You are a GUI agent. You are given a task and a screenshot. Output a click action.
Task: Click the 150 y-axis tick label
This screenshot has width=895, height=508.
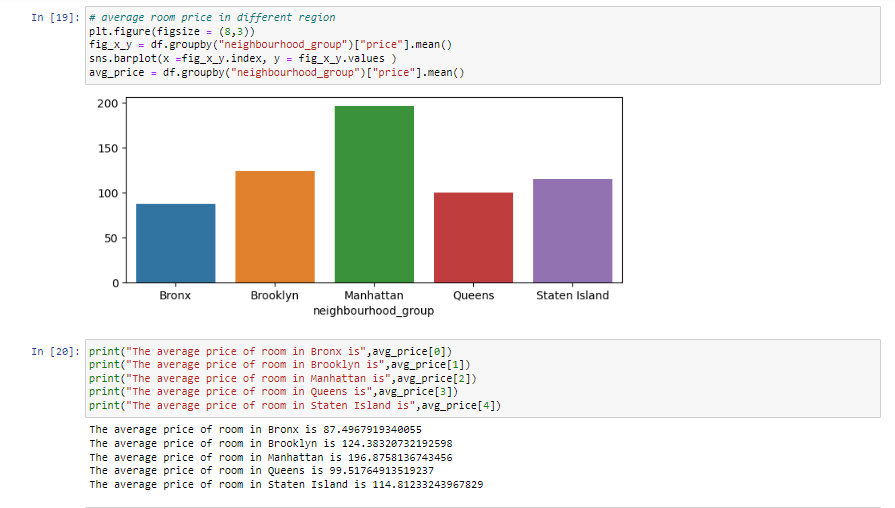coord(108,148)
